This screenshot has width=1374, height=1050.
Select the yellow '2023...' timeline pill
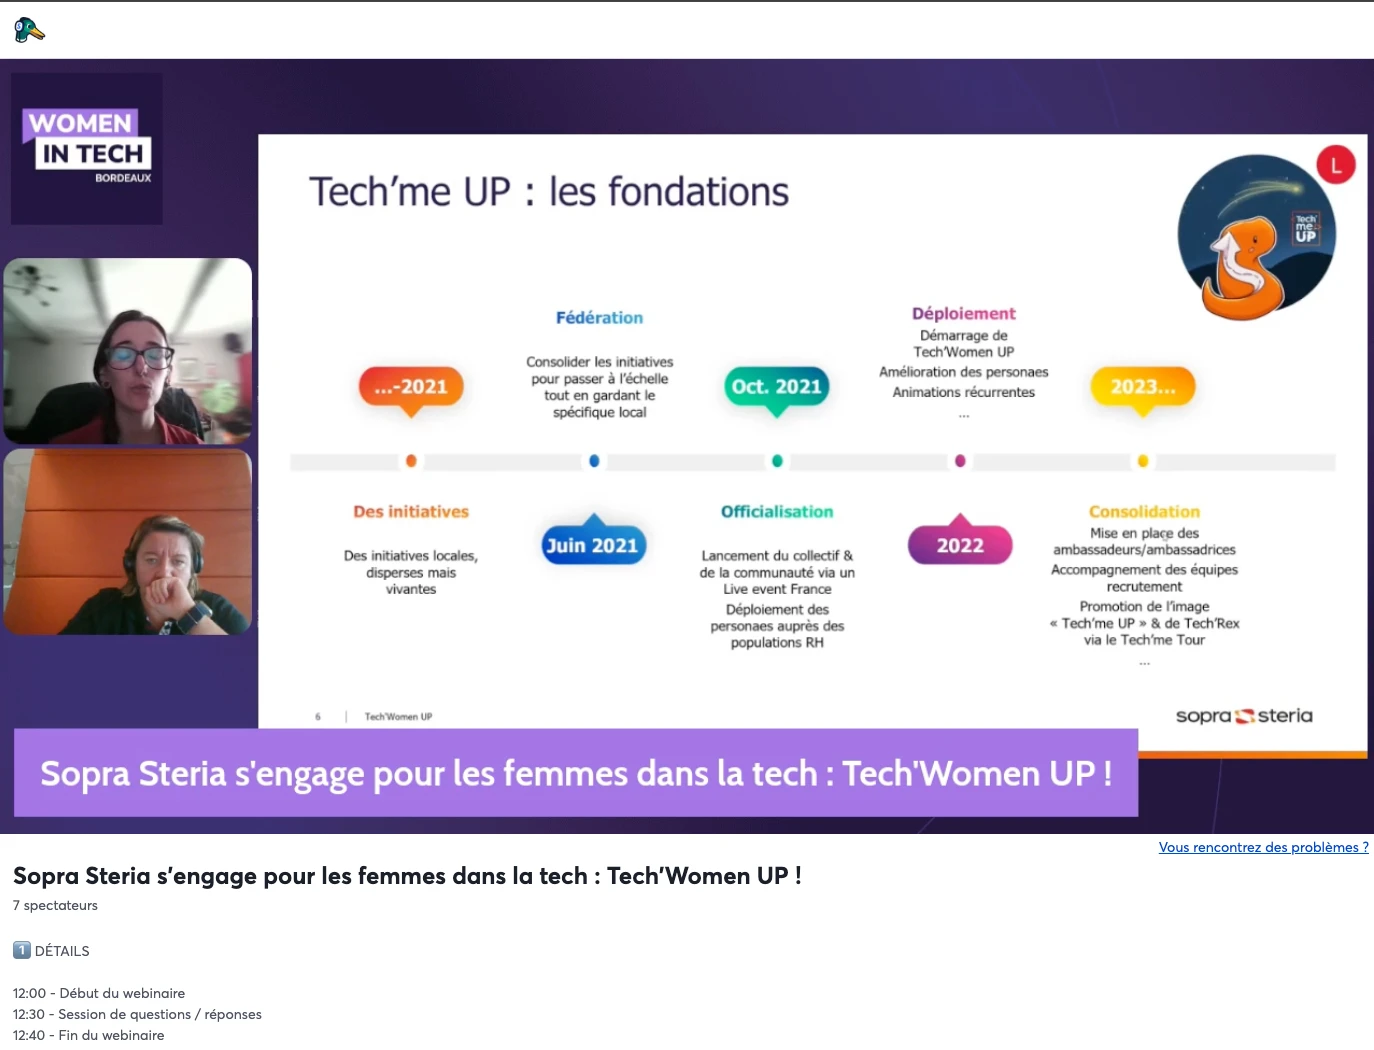(1143, 387)
